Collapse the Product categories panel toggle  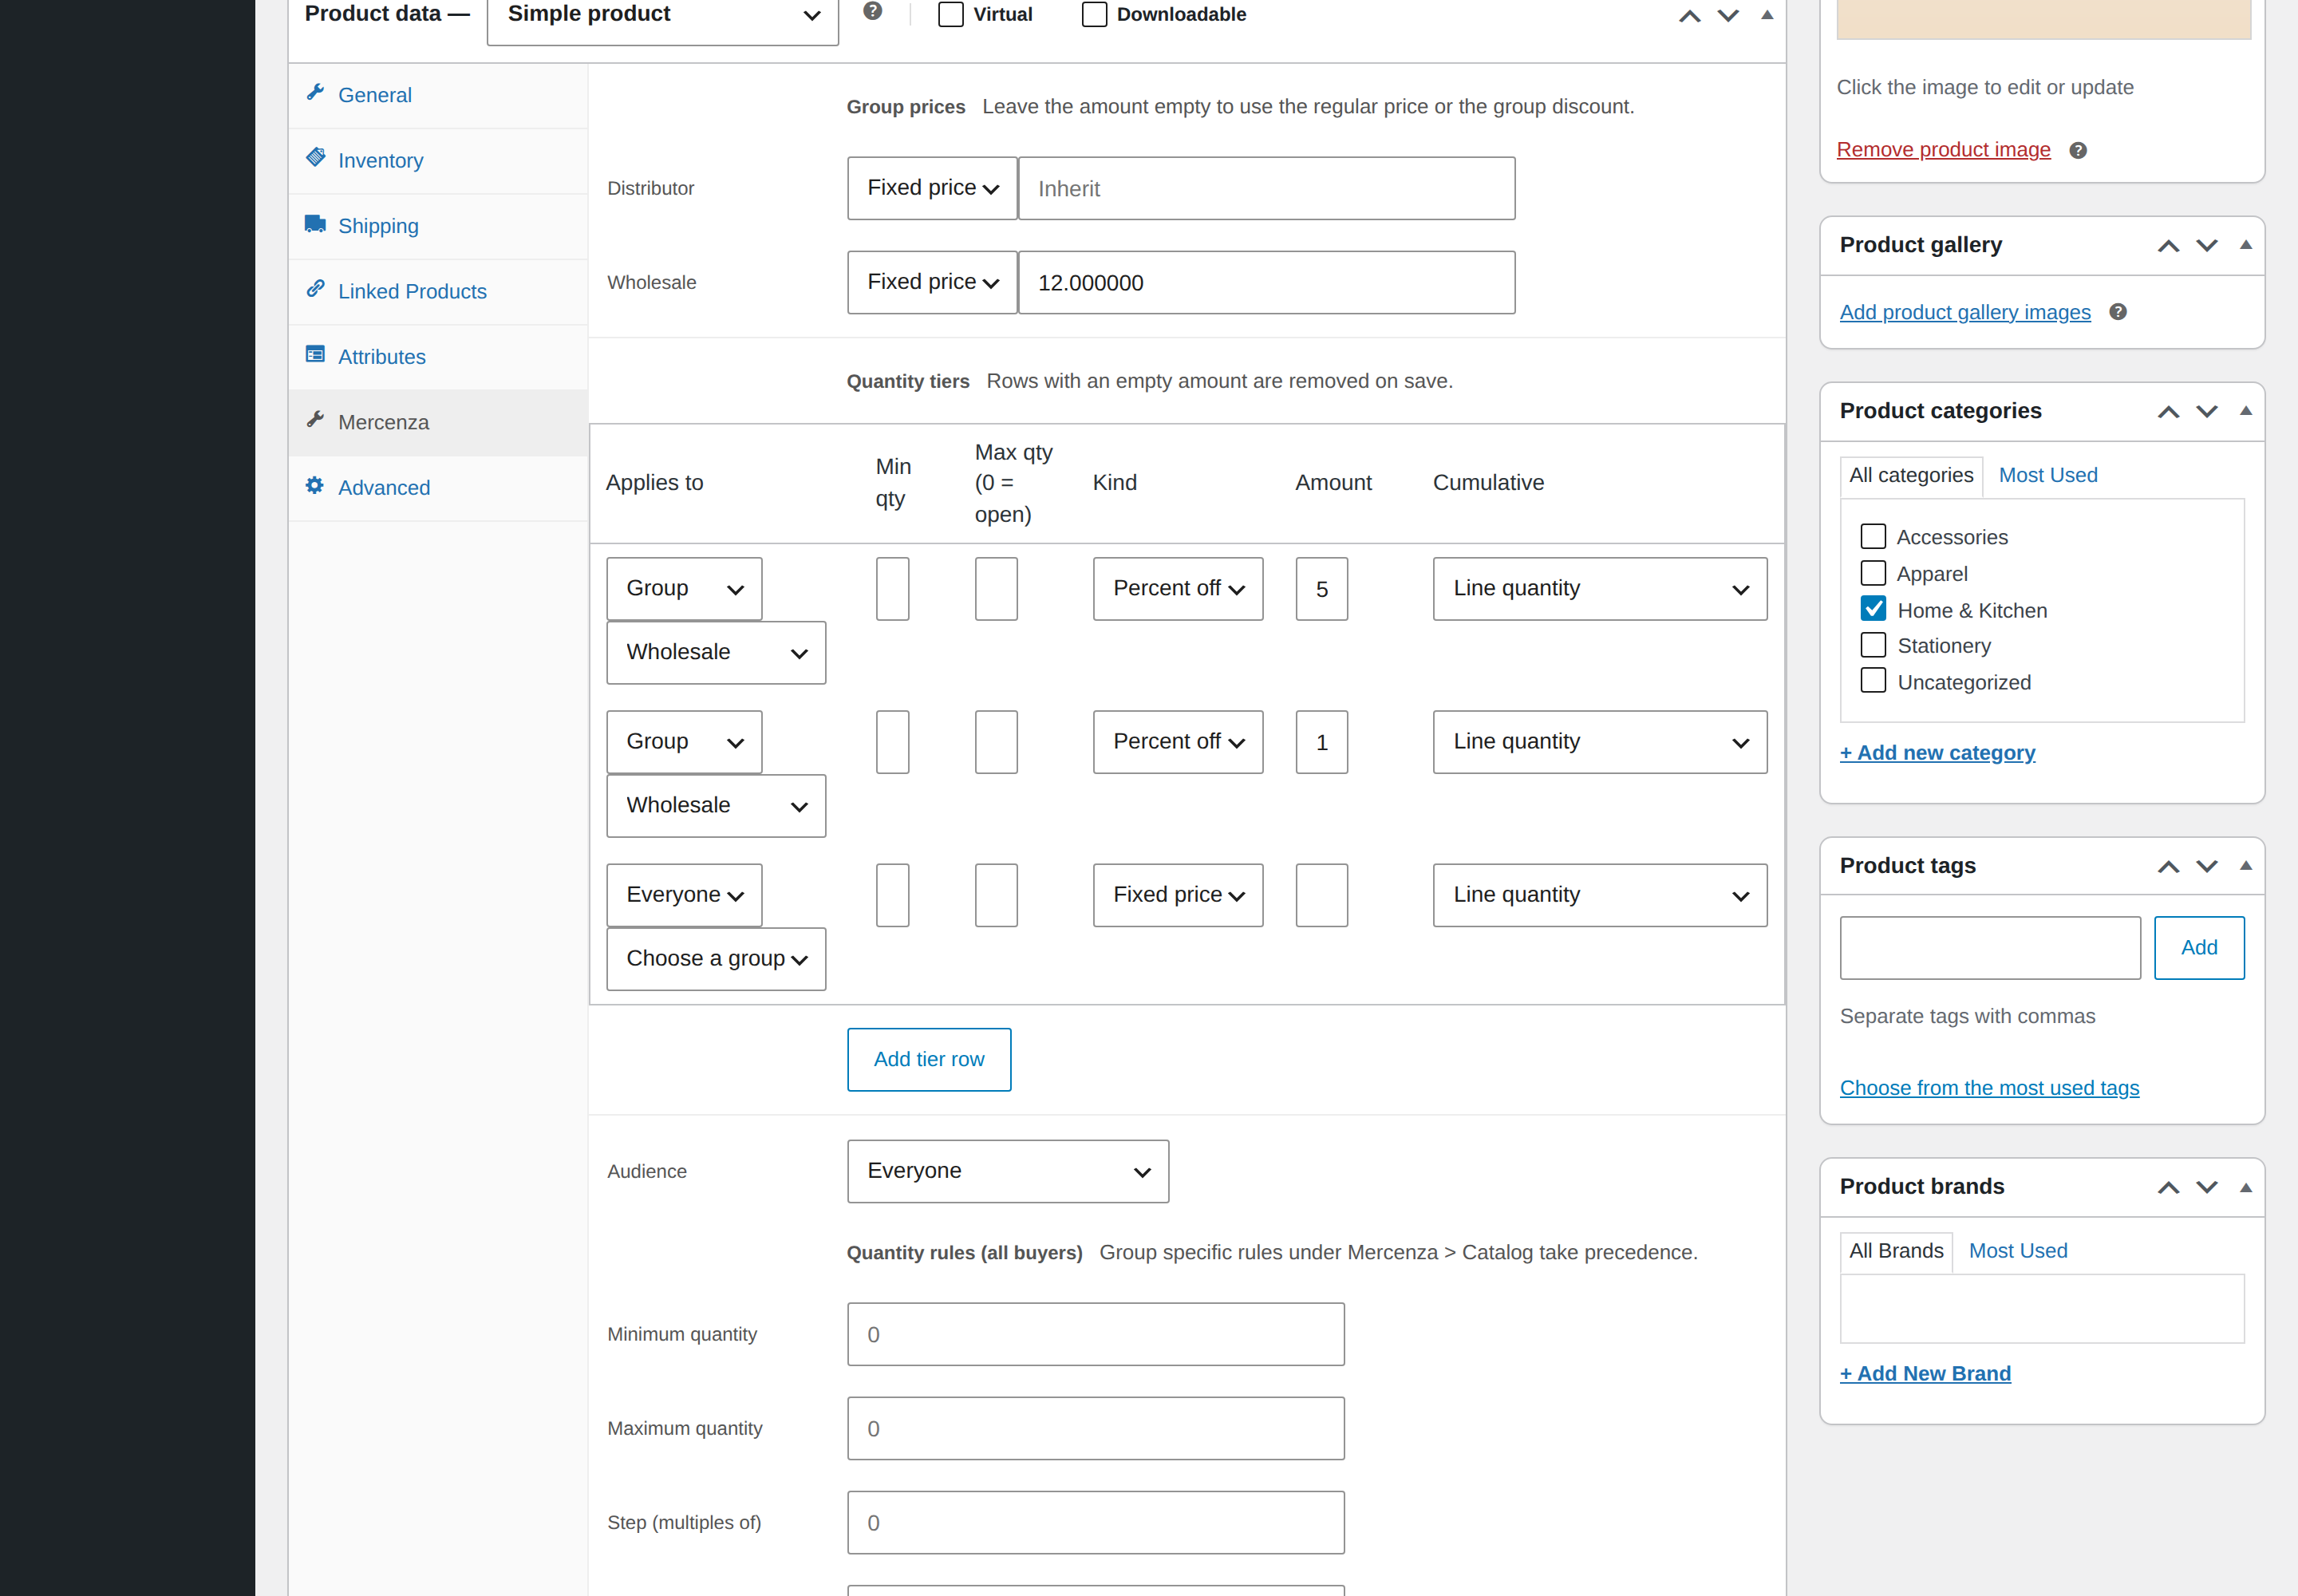2246,411
